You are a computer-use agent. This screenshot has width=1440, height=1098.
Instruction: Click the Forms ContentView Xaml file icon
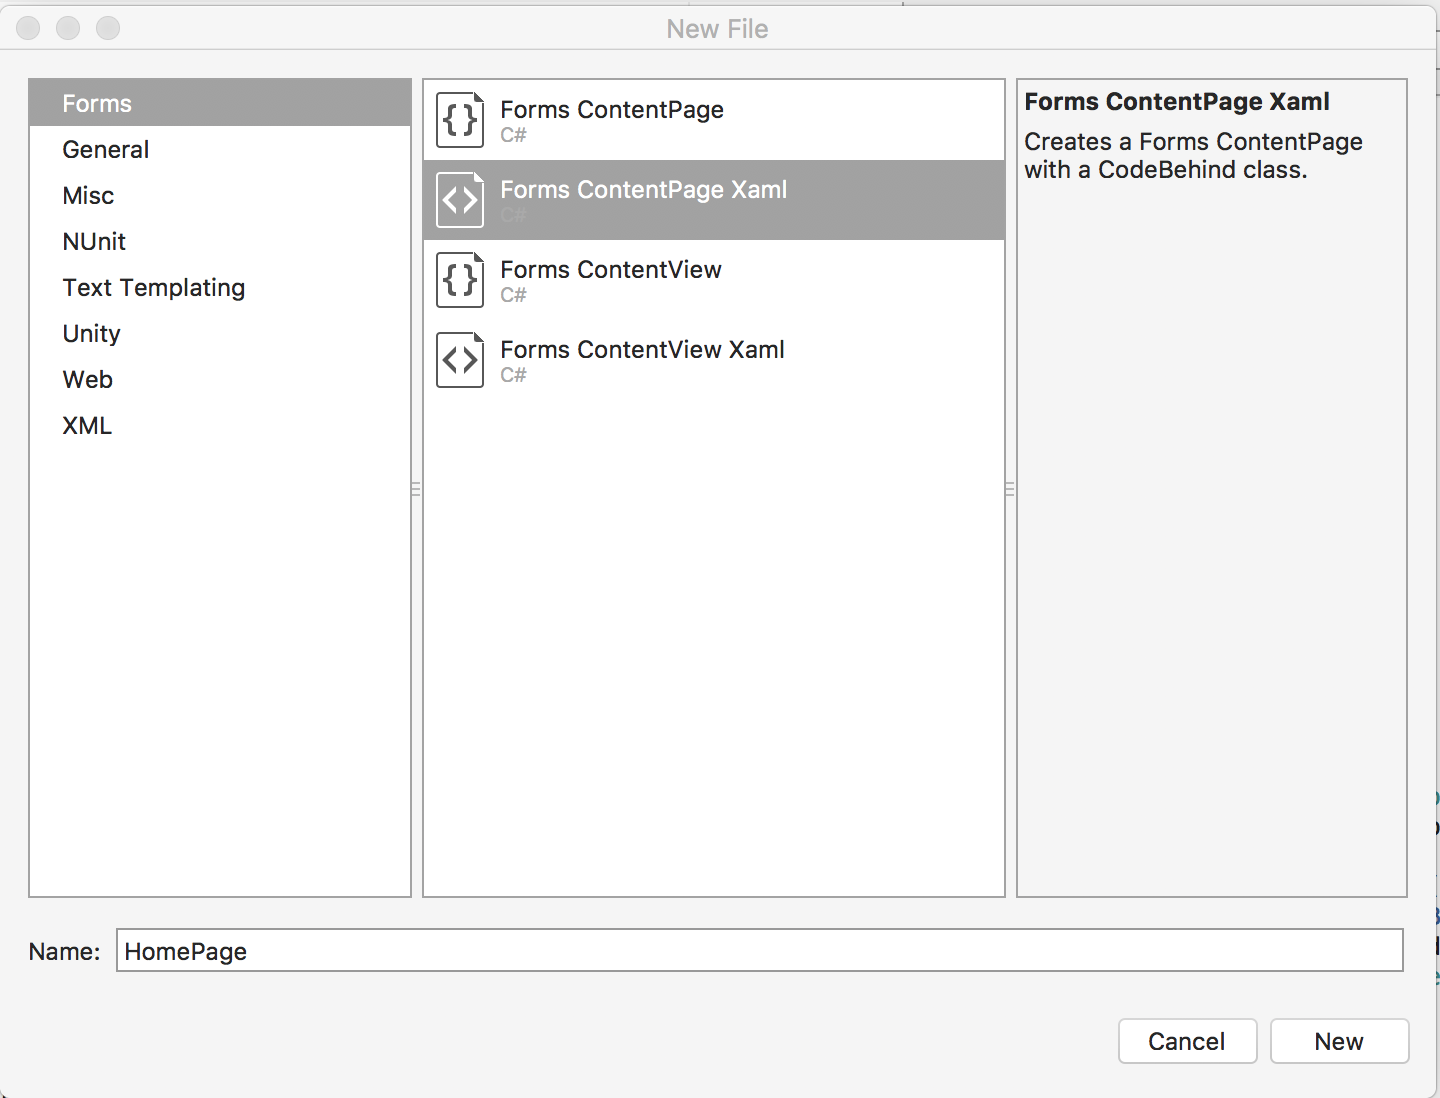(x=459, y=360)
